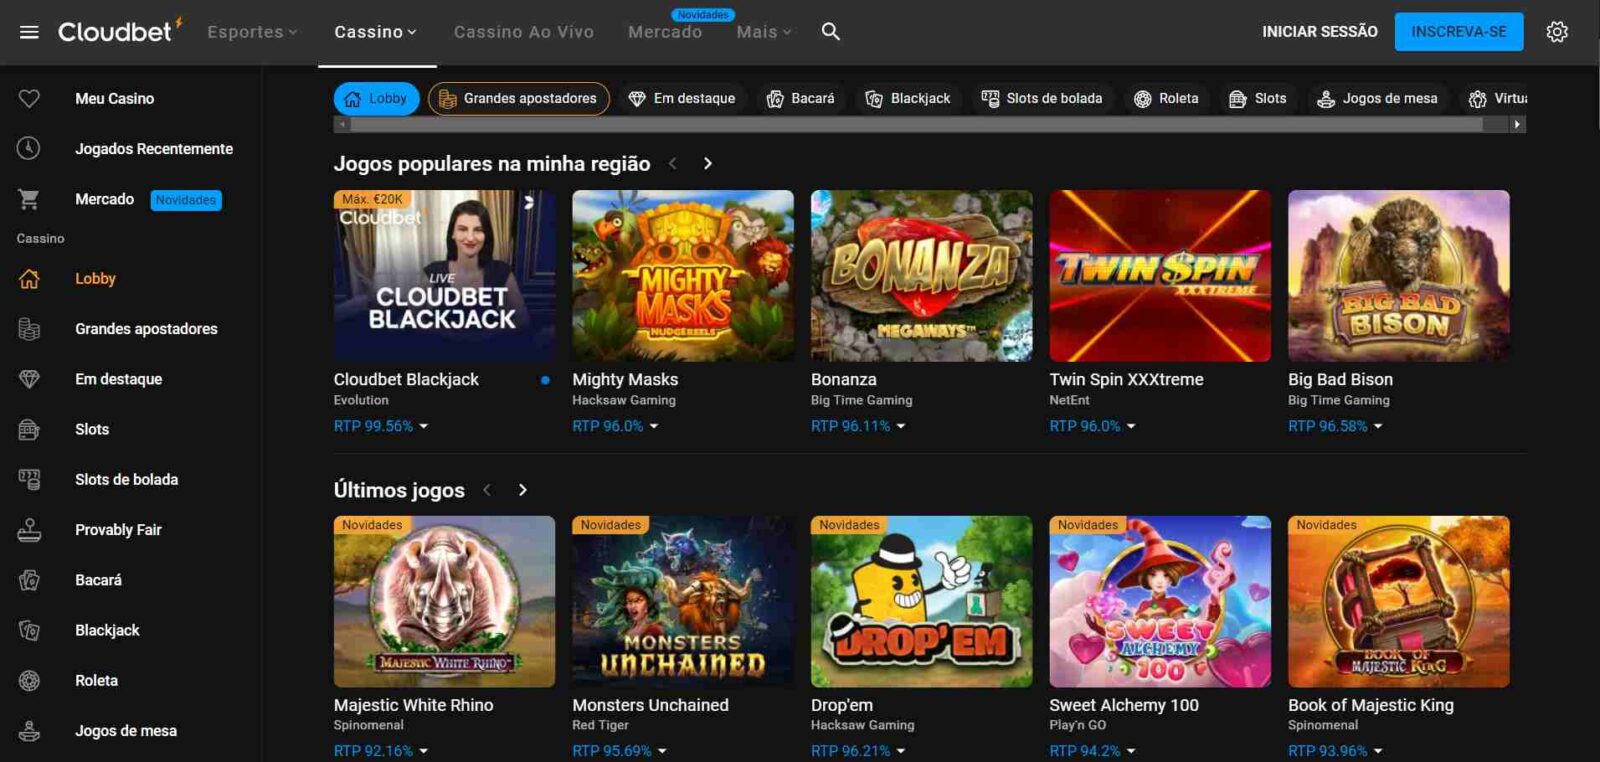Click sidebar Grandes apostadores coins icon

[x=29, y=329]
